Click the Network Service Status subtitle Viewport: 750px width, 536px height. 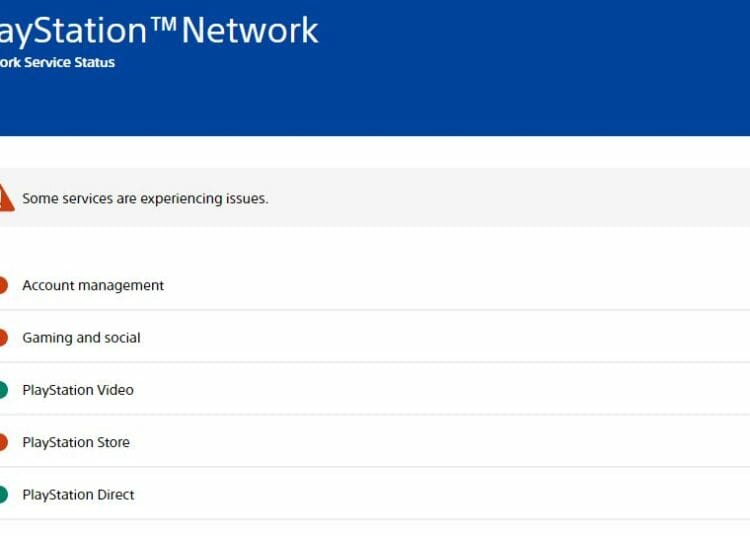57,63
